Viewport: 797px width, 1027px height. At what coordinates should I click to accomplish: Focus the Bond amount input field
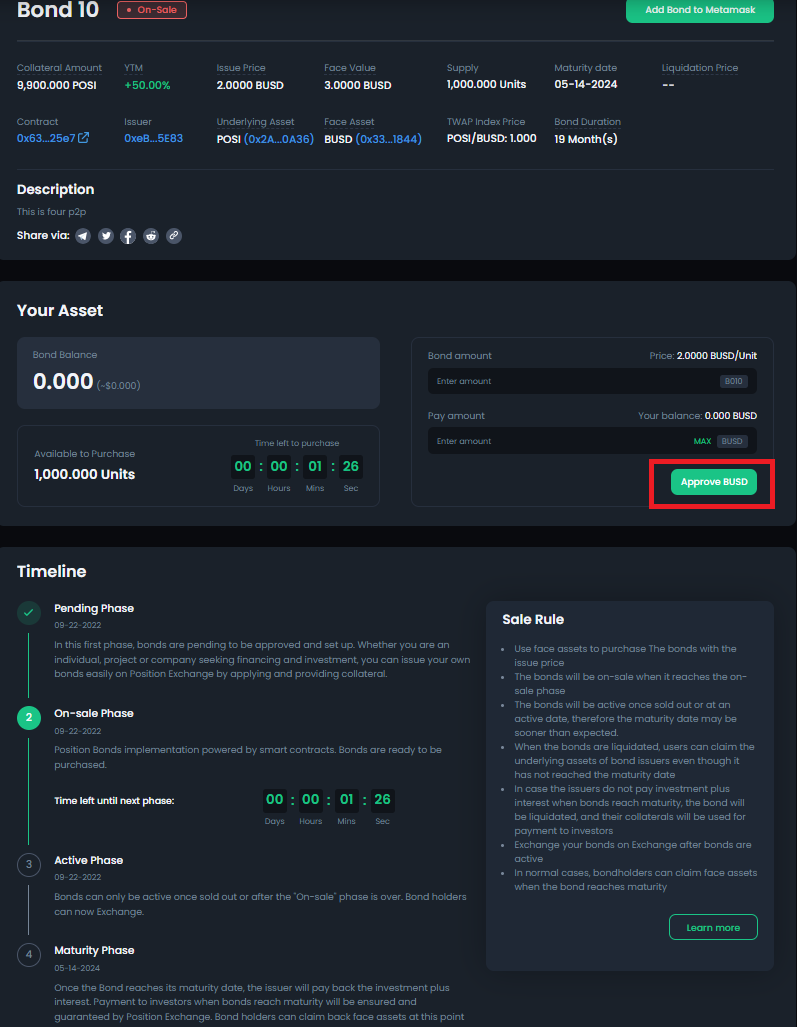pos(570,381)
